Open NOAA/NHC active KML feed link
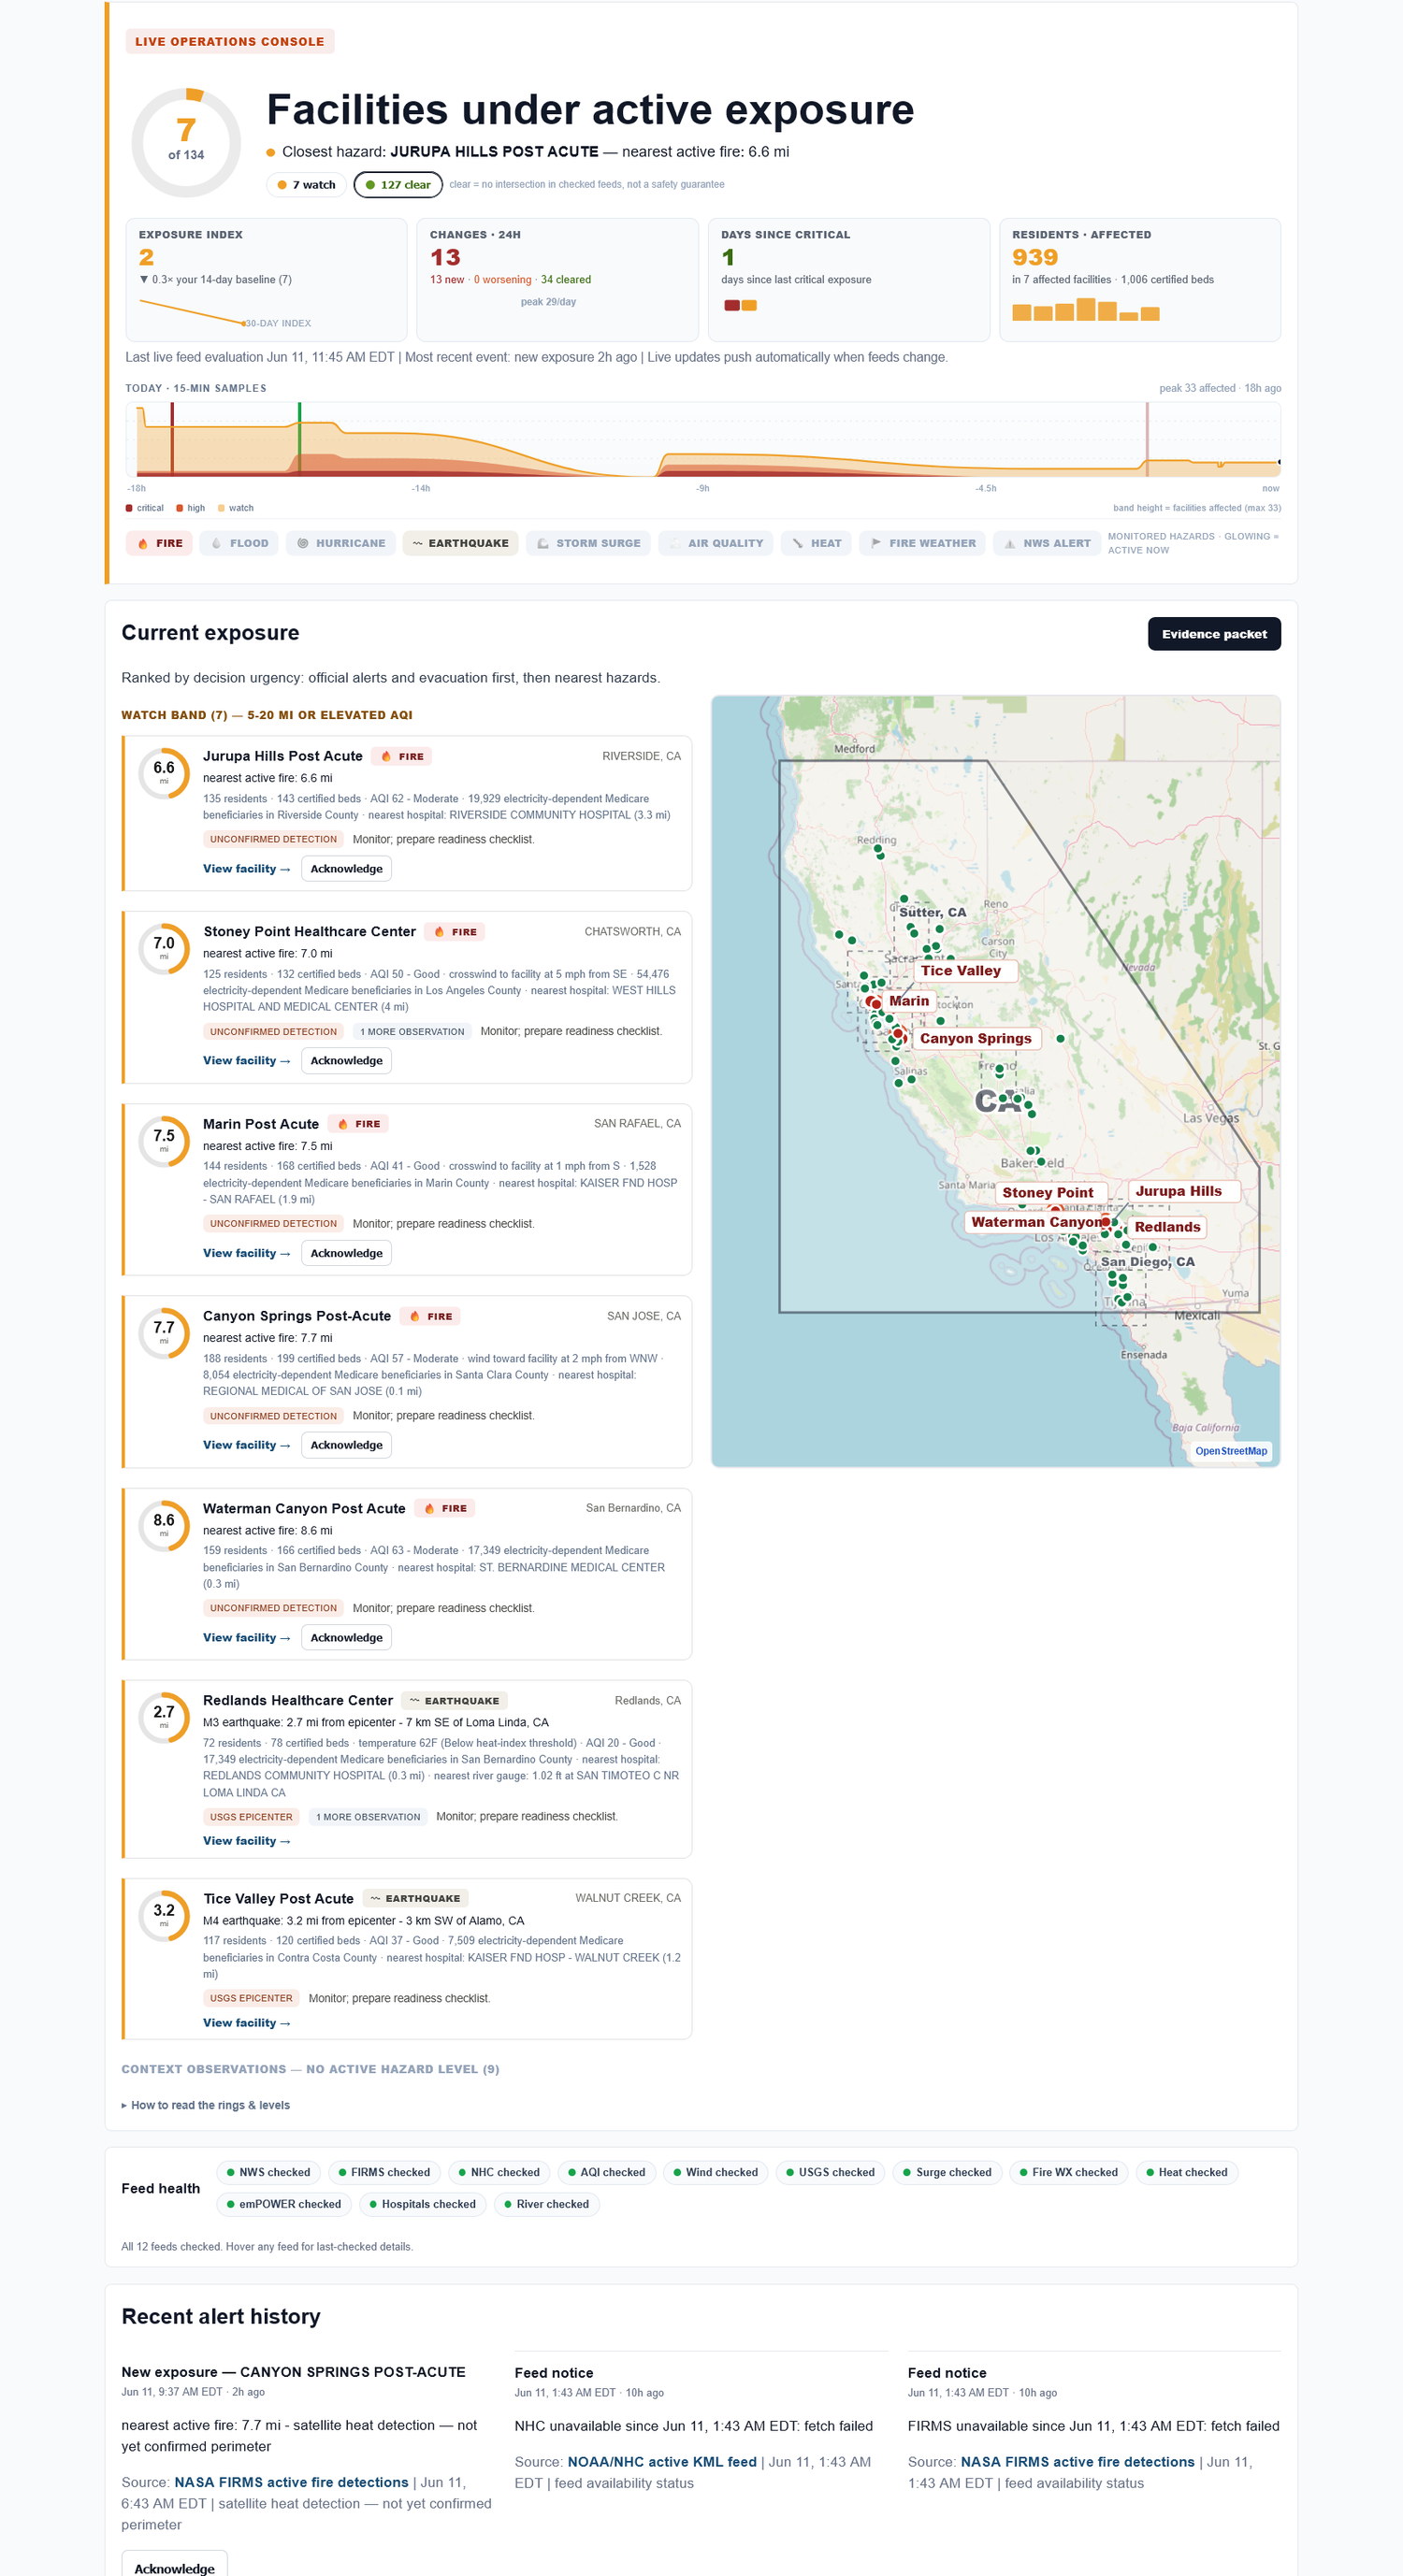 point(662,2462)
